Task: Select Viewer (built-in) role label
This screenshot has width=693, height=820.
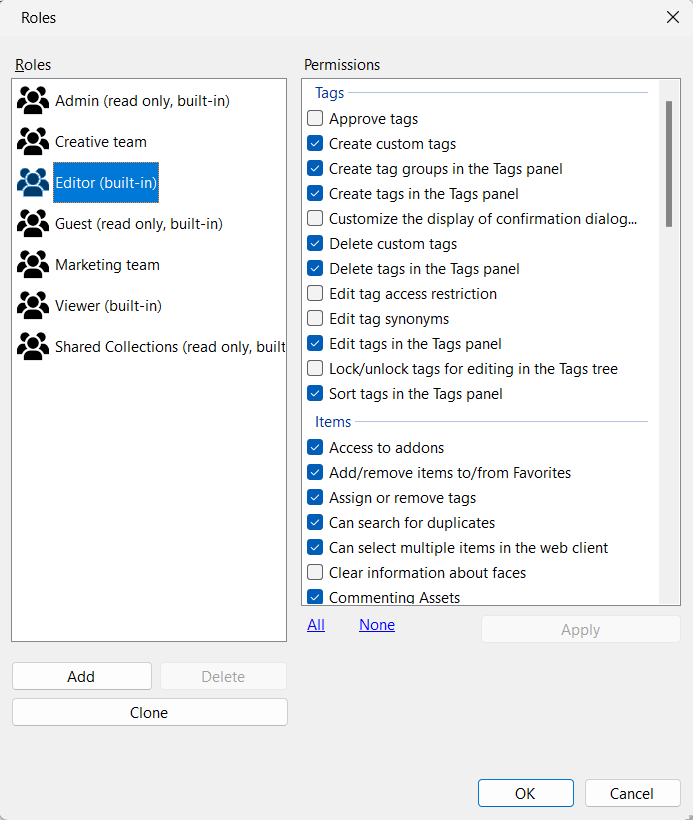Action: [108, 306]
